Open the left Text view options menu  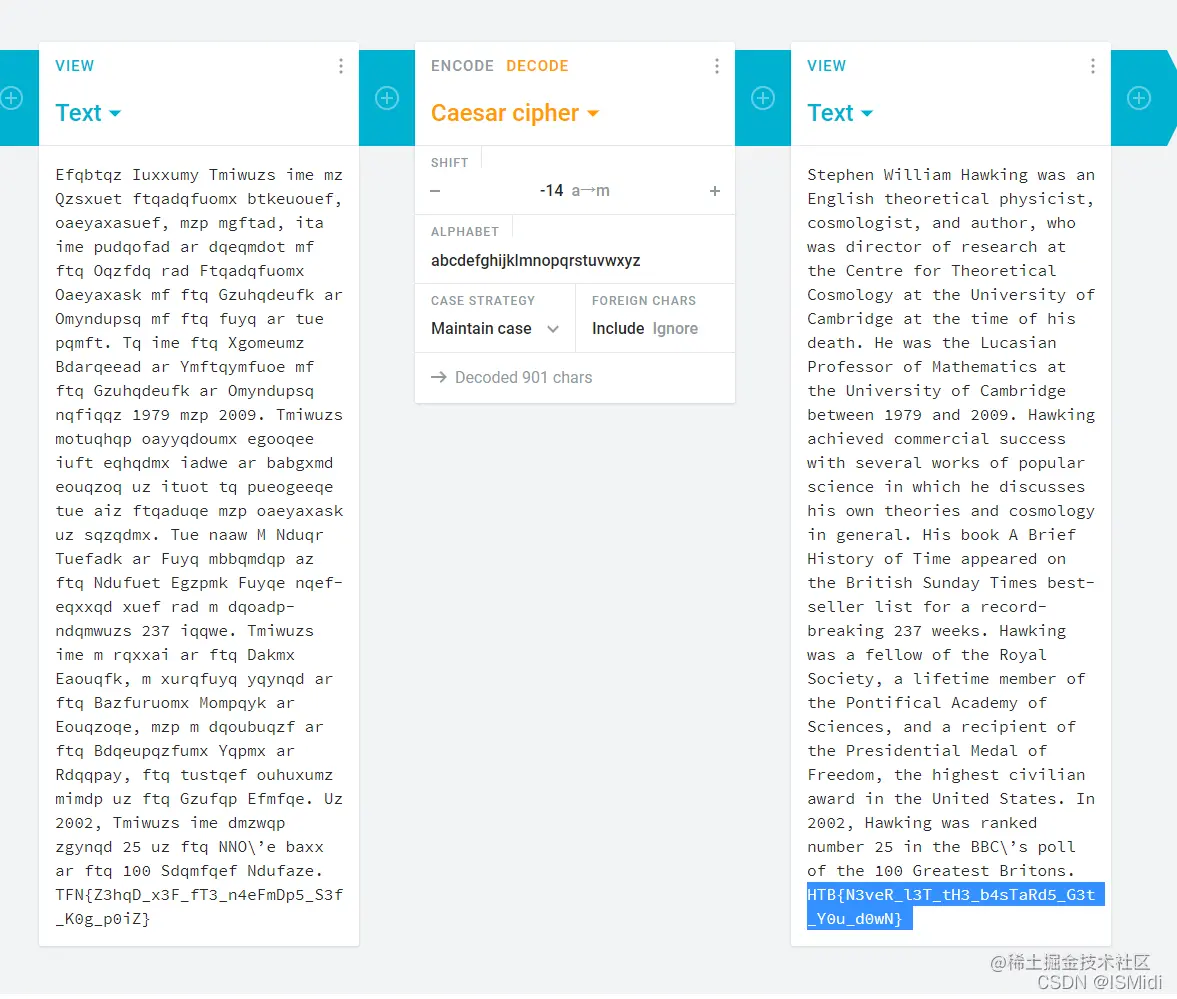point(341,66)
